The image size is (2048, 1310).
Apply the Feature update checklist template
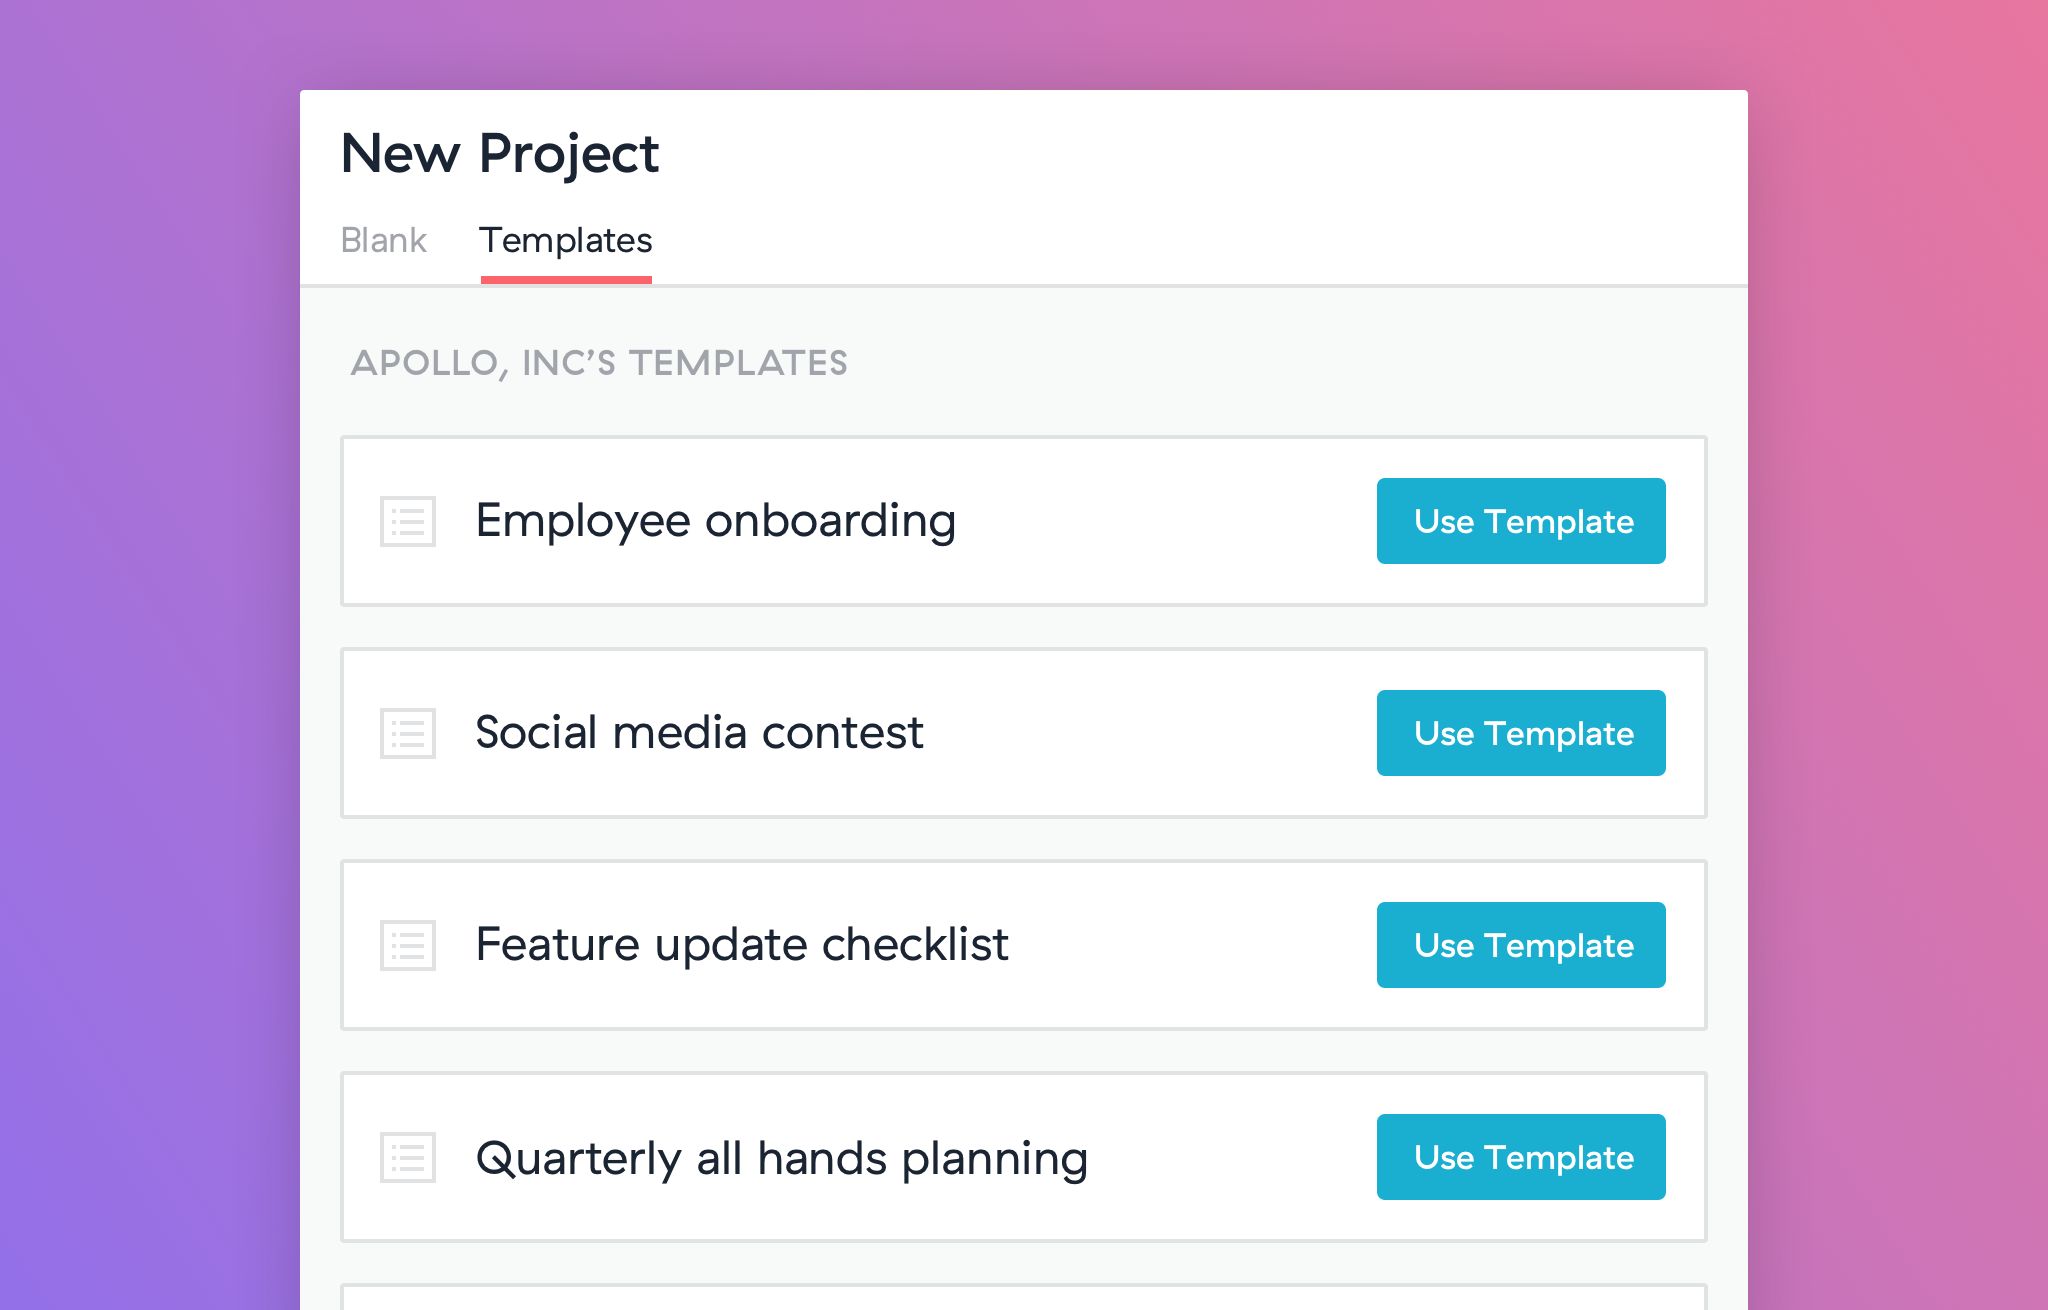(x=1520, y=945)
